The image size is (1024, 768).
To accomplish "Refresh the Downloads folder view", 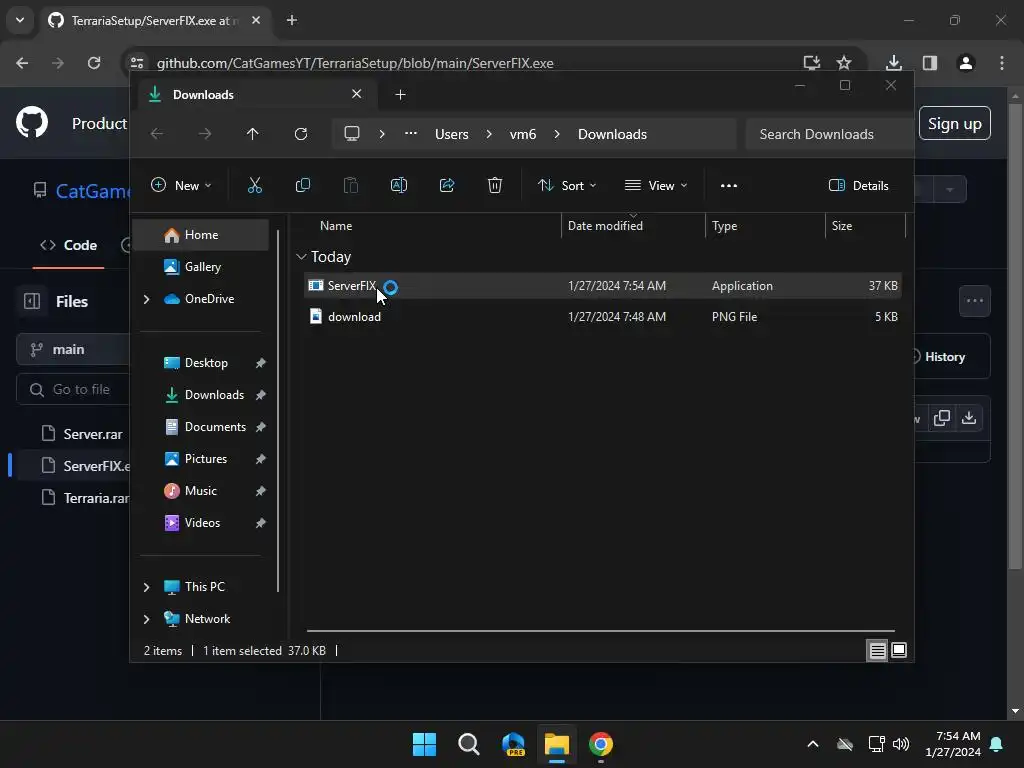I will coord(300,134).
